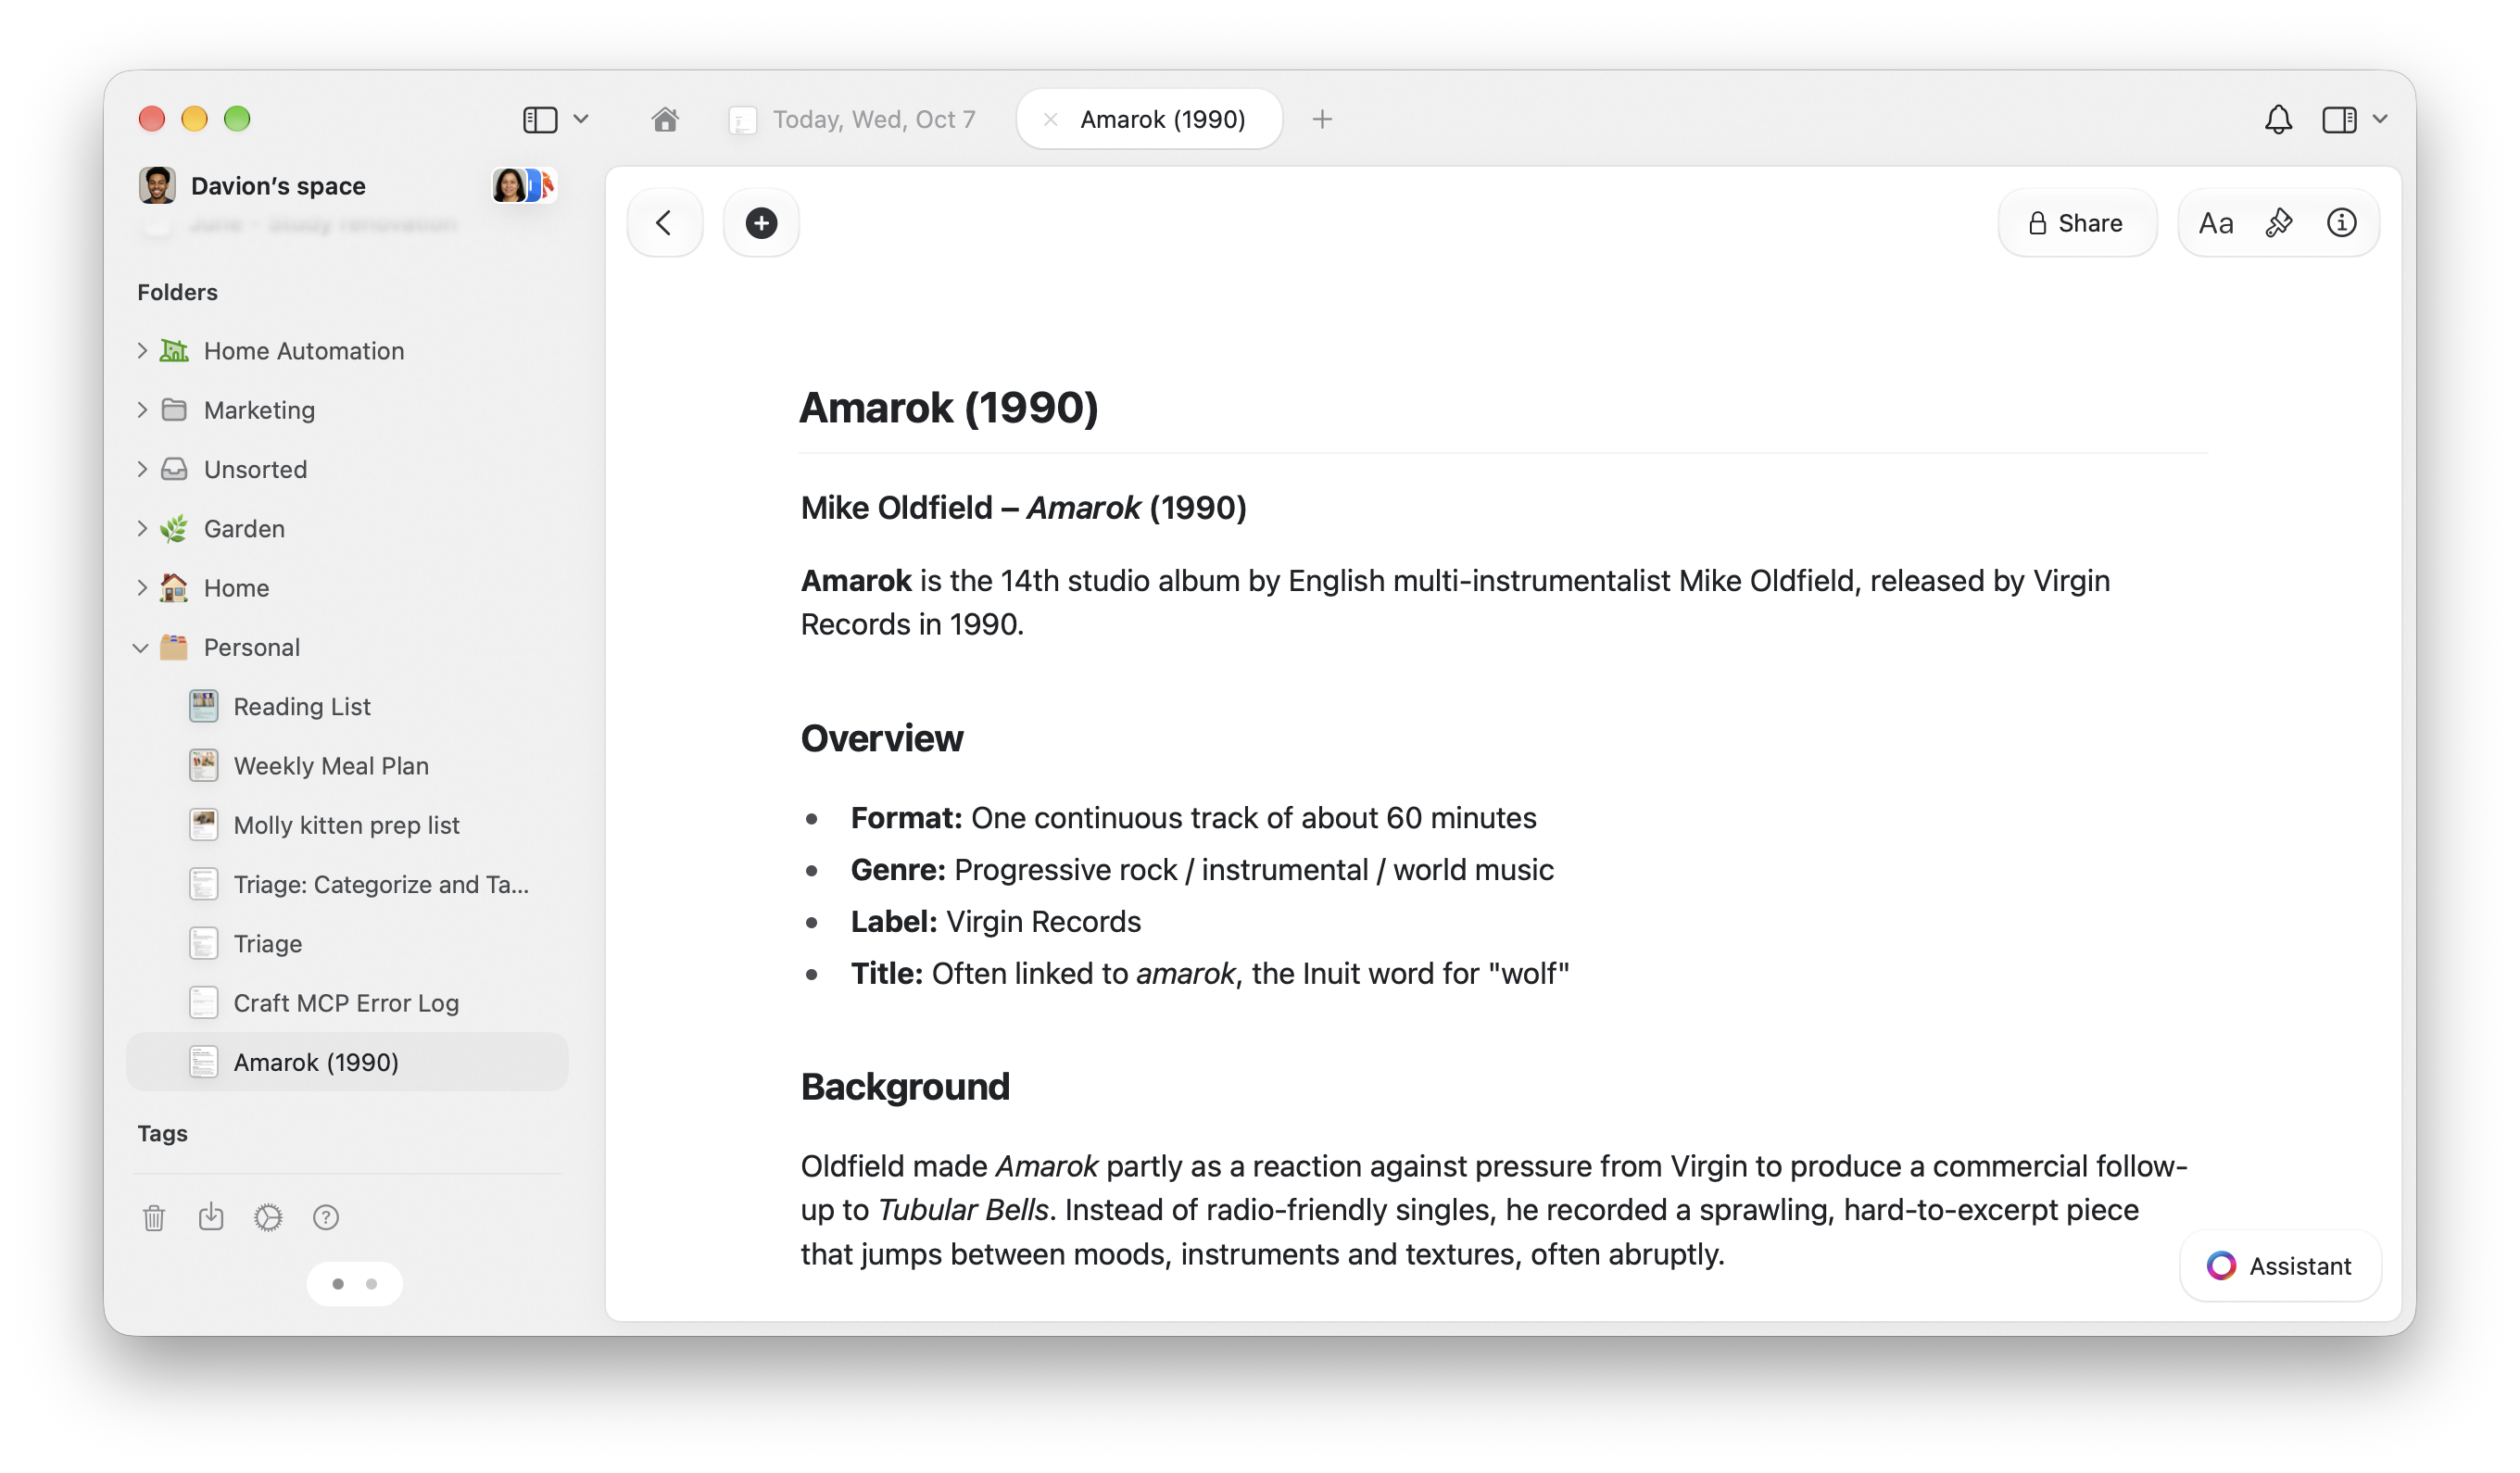Toggle the right sidebar panel icon
Viewport: 2520px width, 1473px height.
pos(2338,120)
